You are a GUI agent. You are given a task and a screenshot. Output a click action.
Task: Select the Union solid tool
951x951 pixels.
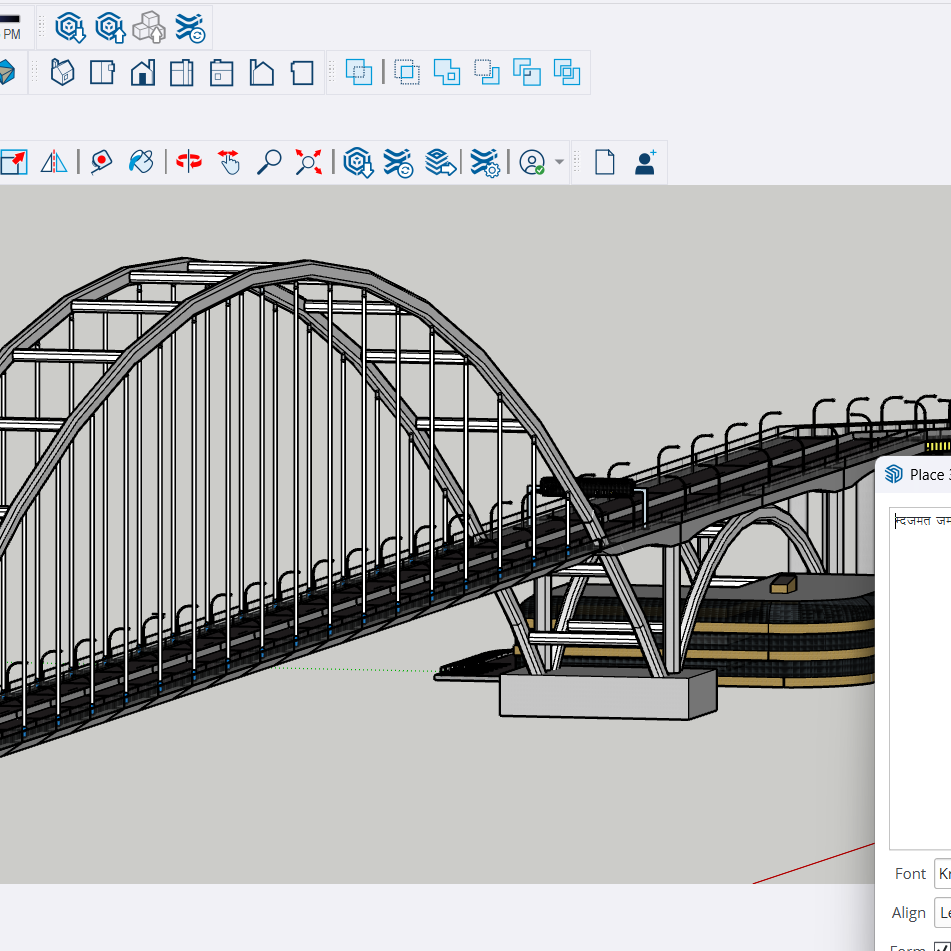point(447,72)
